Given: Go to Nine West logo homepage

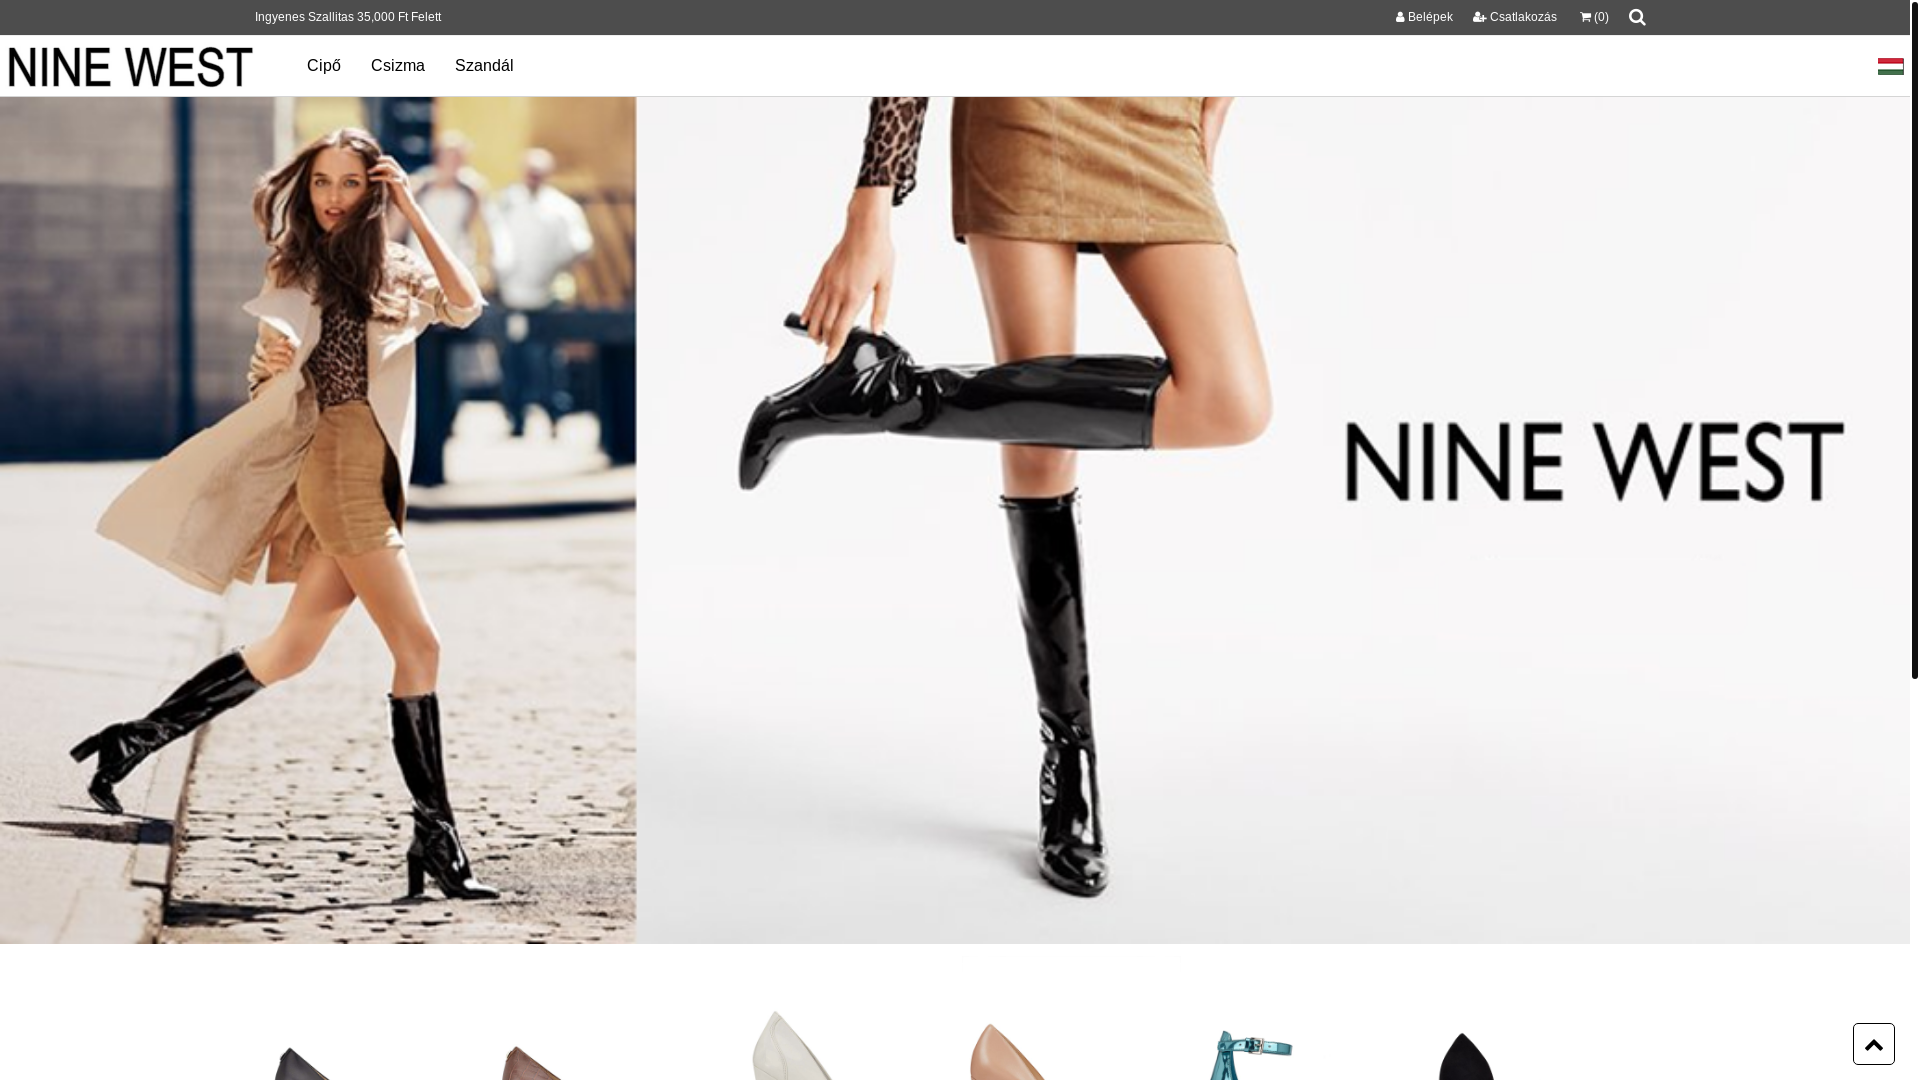Looking at the screenshot, I should coord(130,67).
